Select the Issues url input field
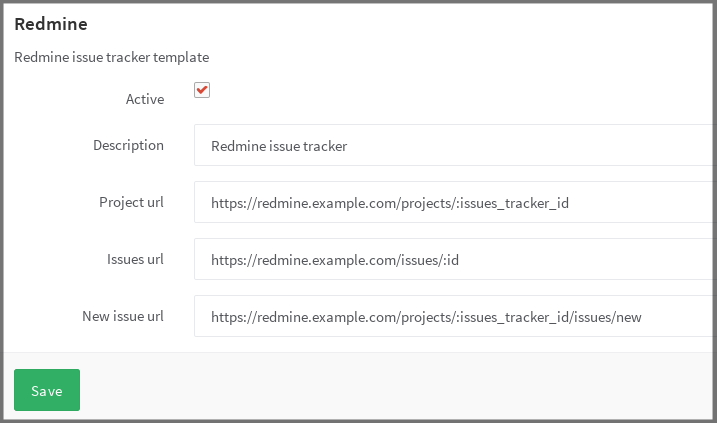The width and height of the screenshot is (717, 423). (452, 260)
